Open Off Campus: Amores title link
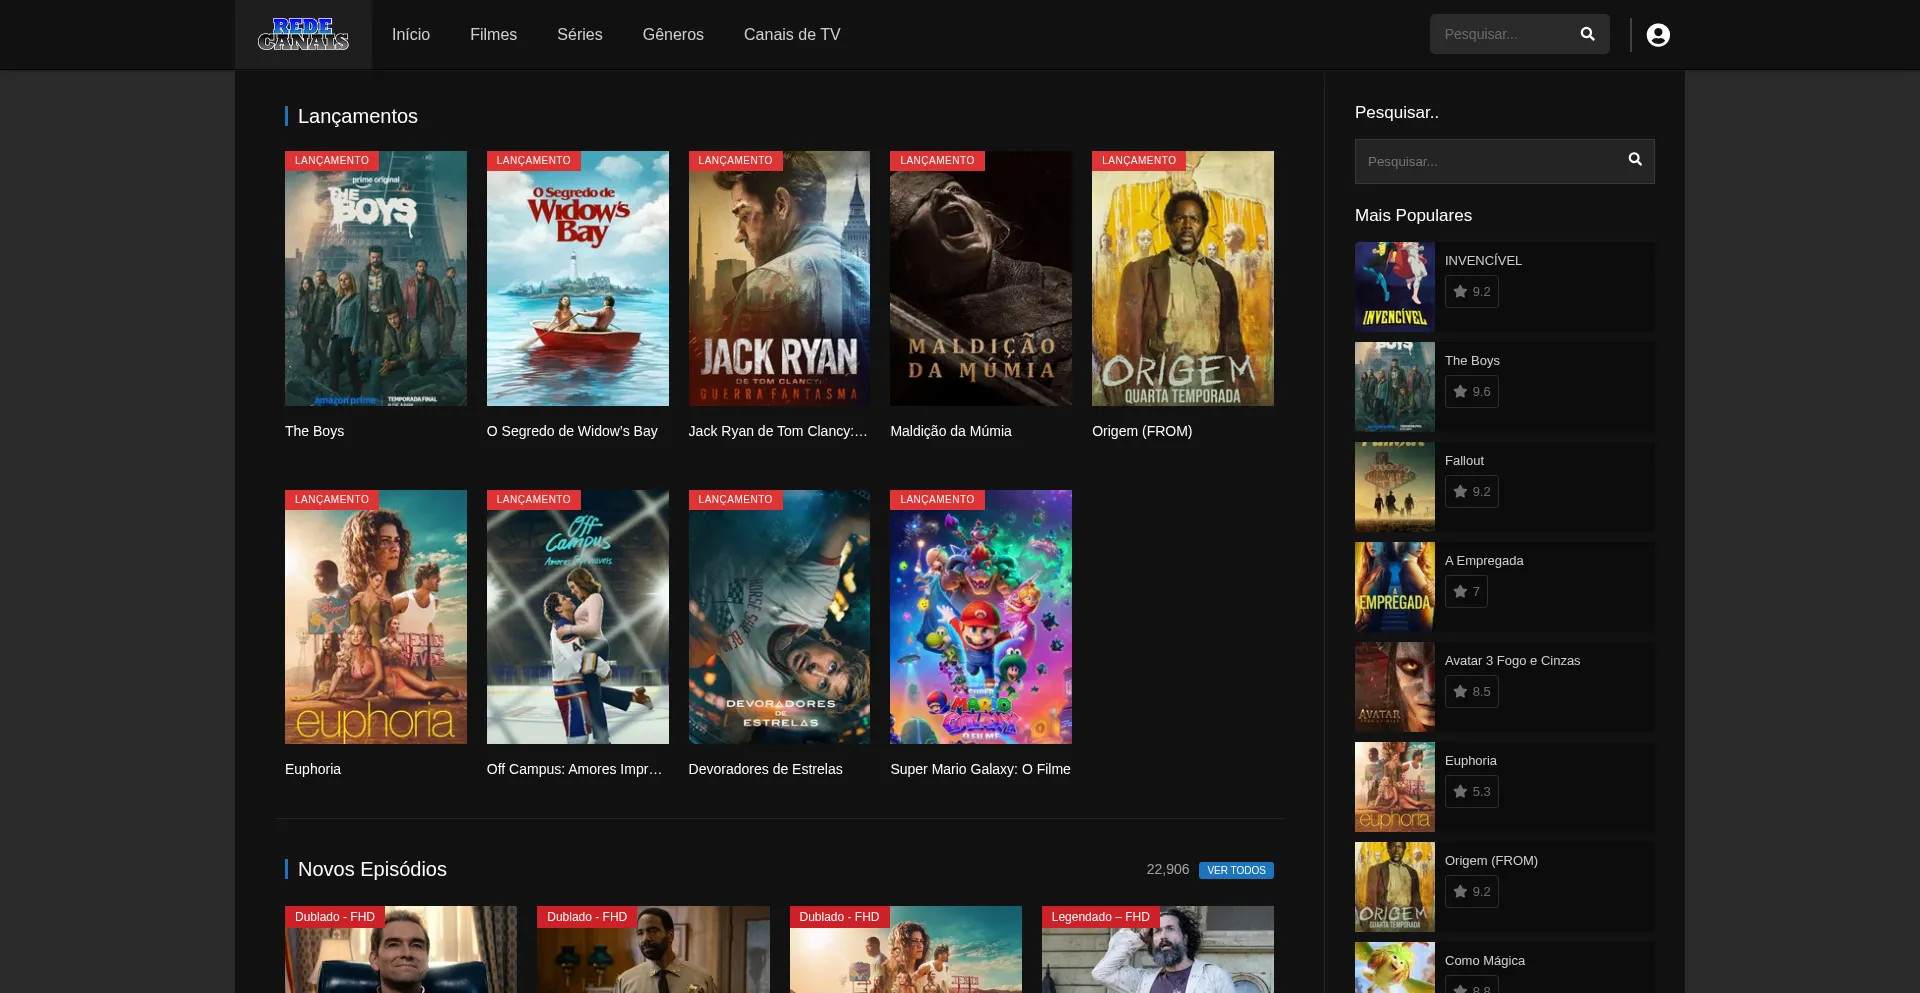The image size is (1920, 993). [x=575, y=769]
